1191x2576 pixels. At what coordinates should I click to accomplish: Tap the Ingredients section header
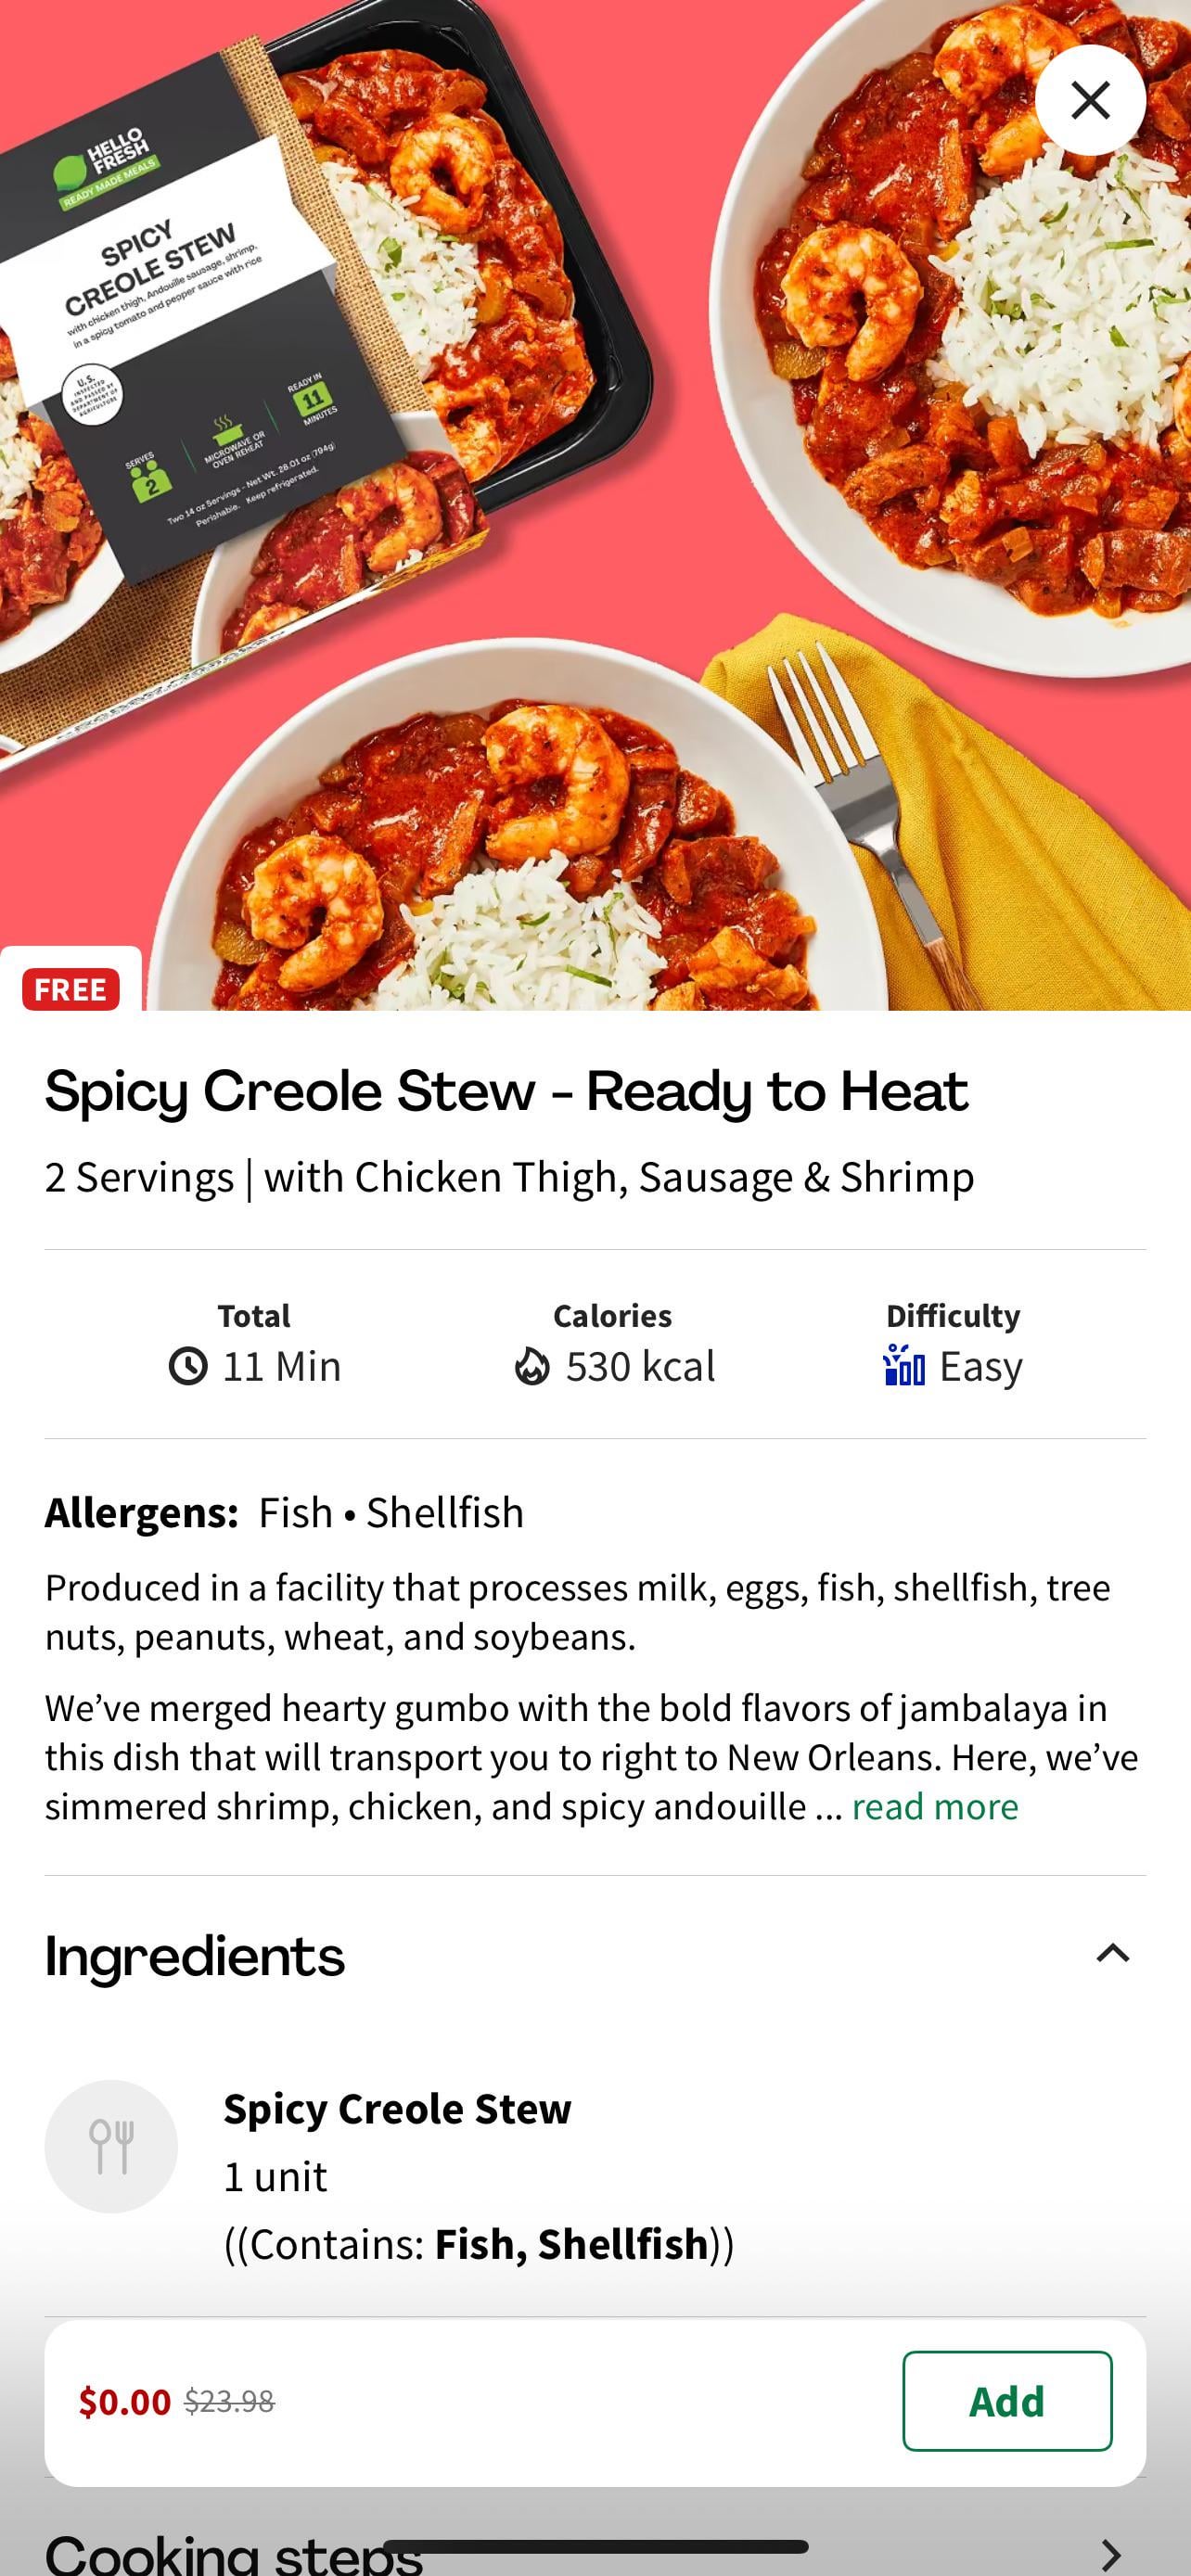pyautogui.click(x=195, y=1956)
